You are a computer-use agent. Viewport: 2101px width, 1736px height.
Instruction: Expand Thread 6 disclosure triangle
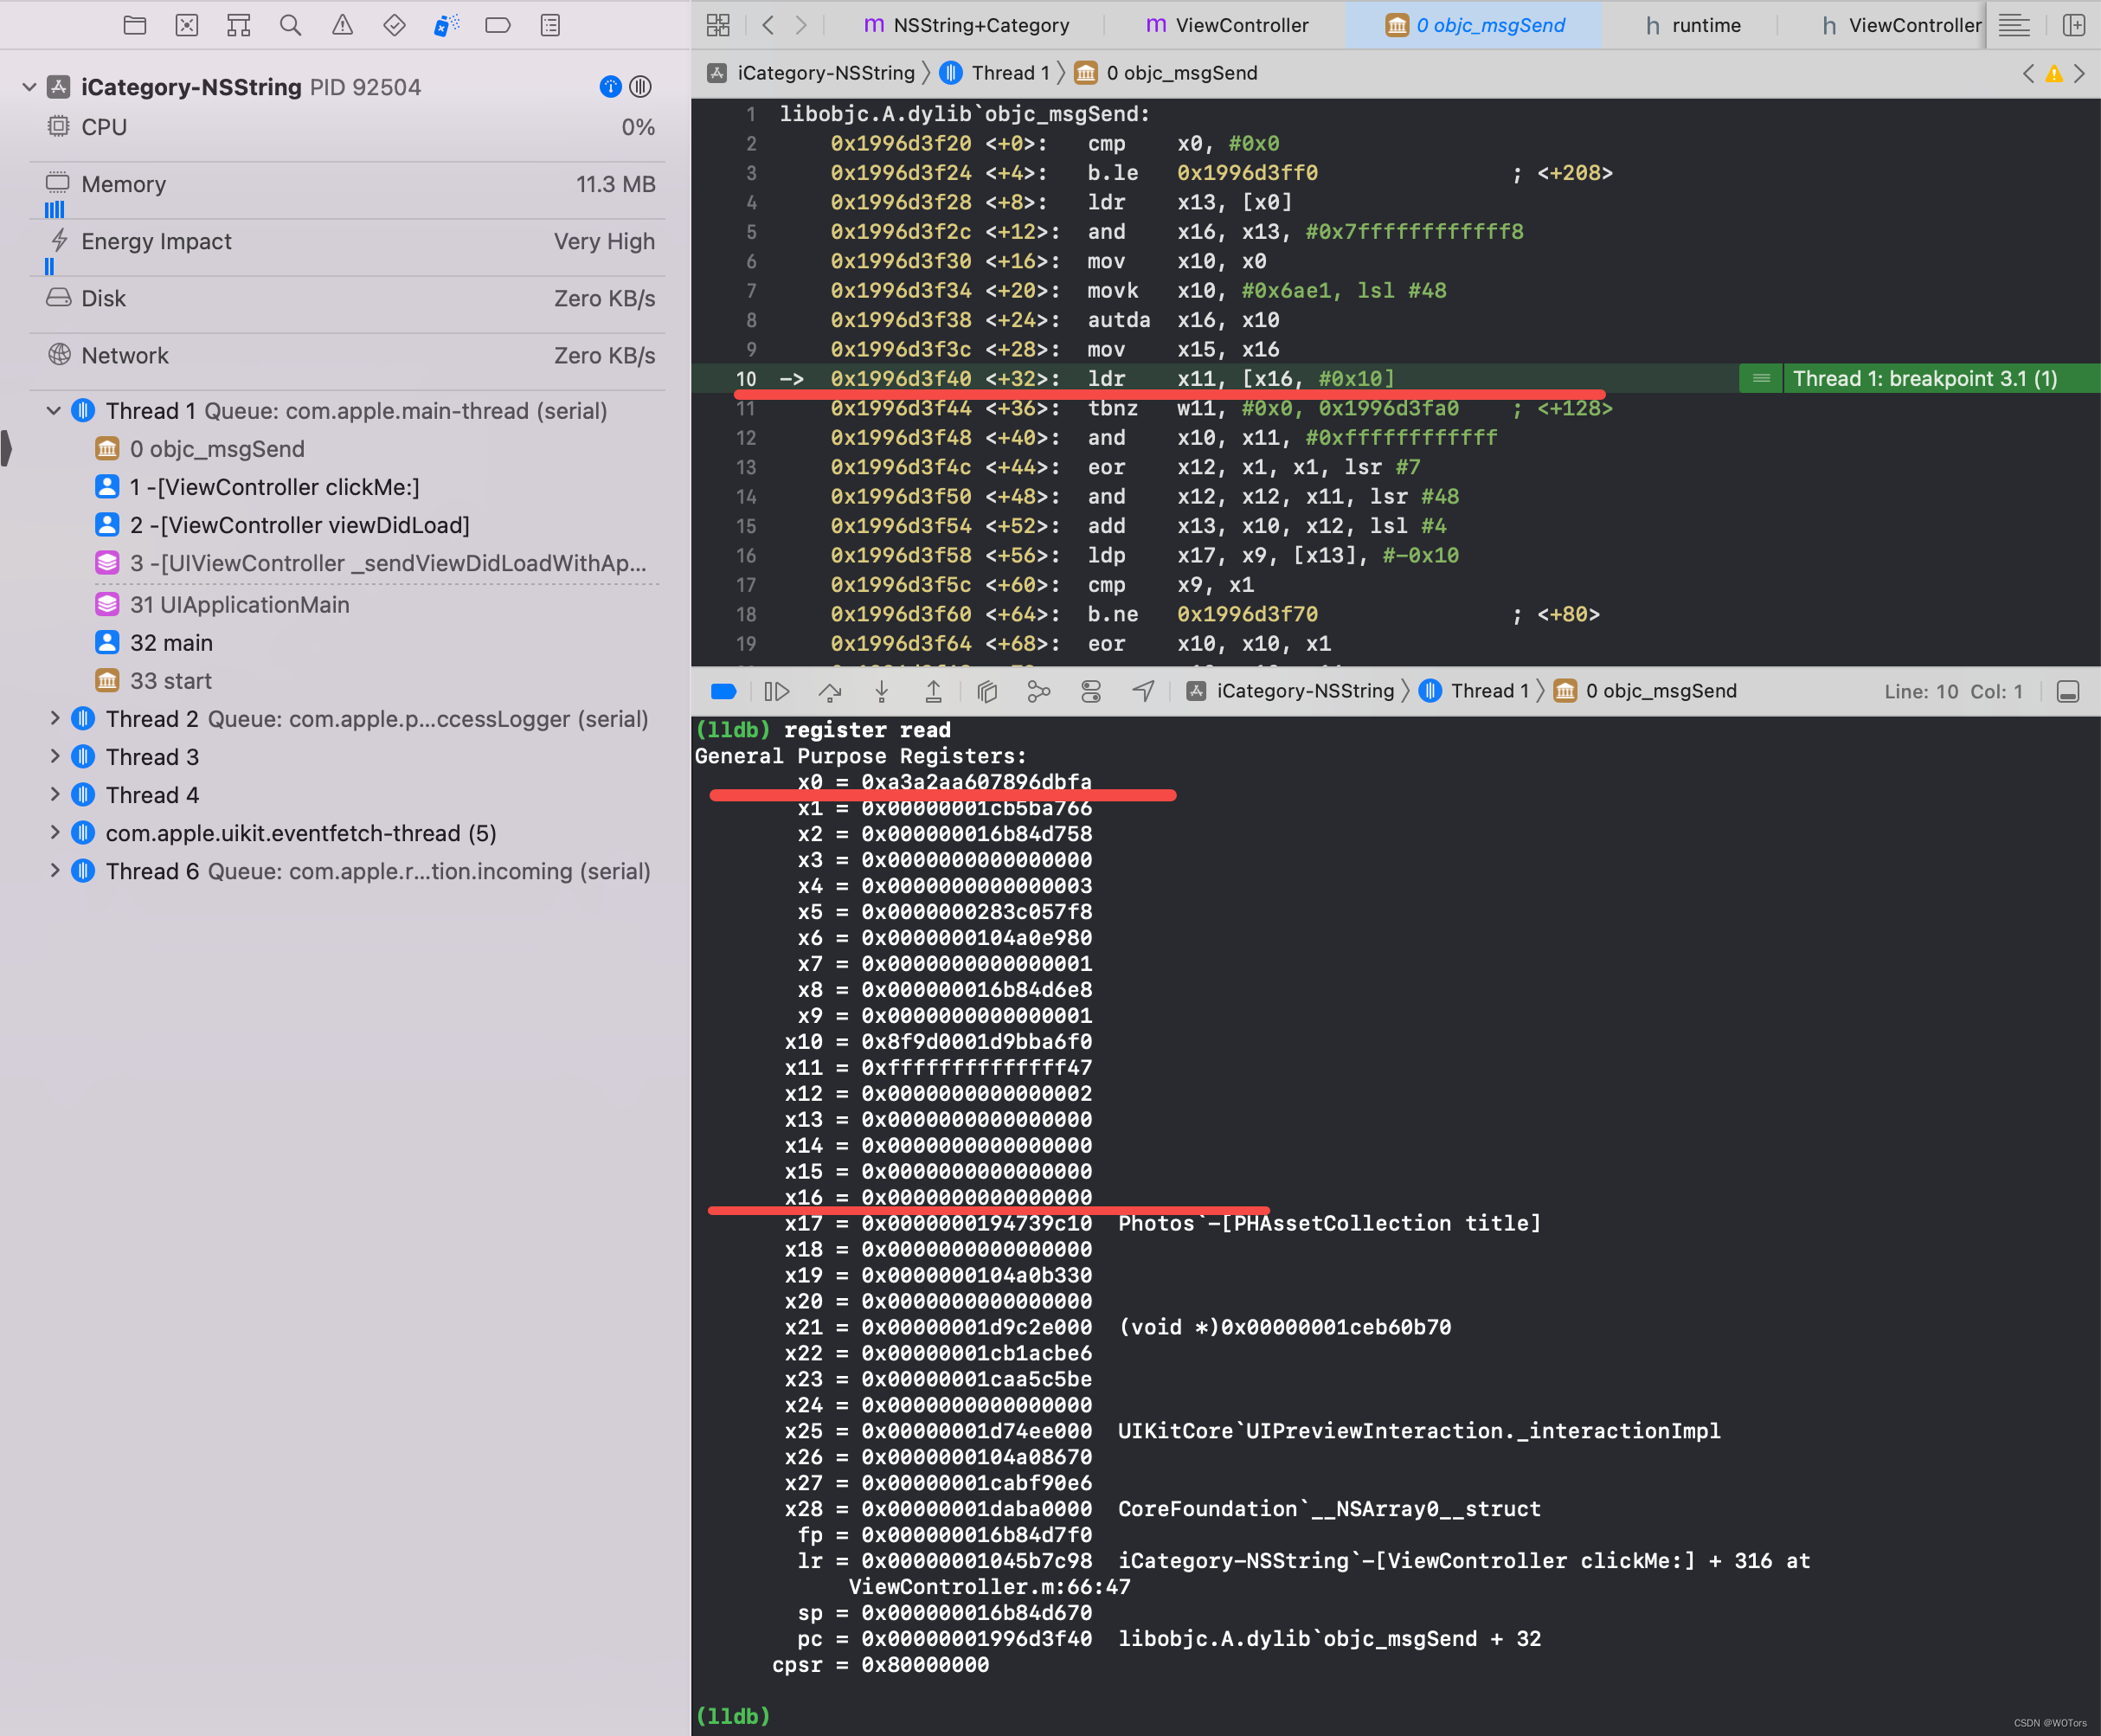click(x=54, y=870)
